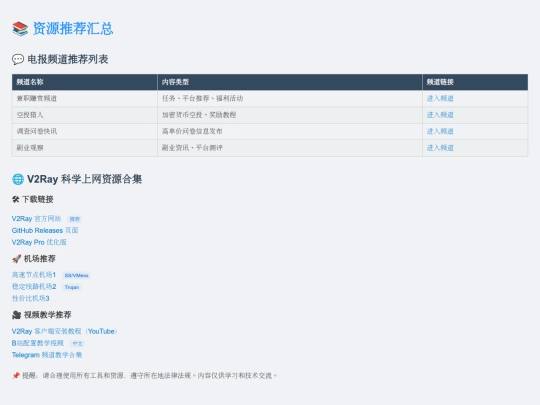Open 进入频道 link for 调查问卷快讯
The width and height of the screenshot is (540, 405).
440,131
